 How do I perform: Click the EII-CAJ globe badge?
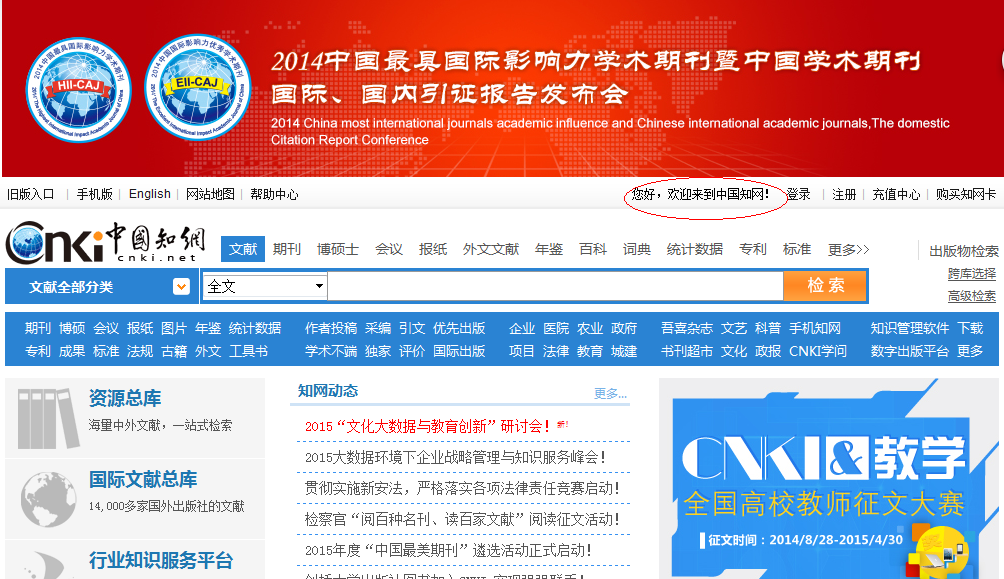[x=198, y=87]
